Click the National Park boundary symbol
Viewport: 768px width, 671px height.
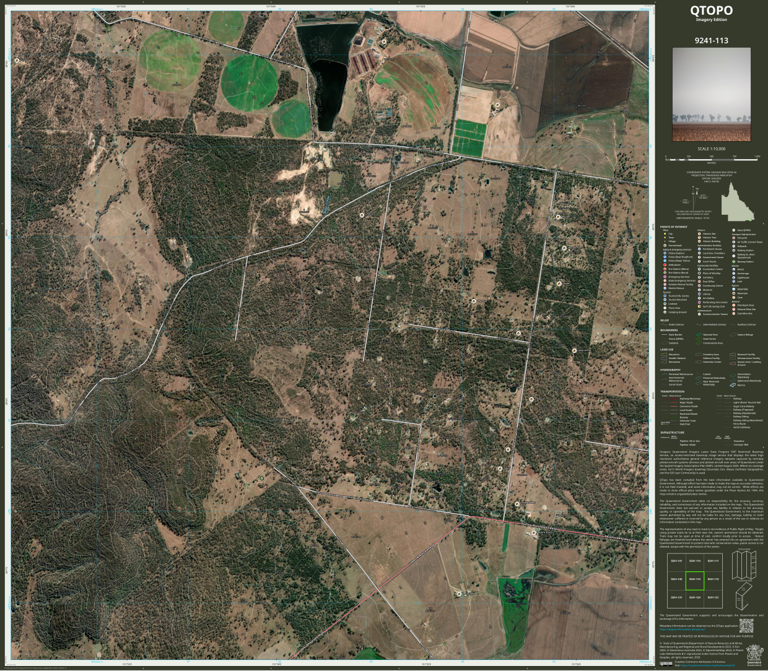[698, 335]
